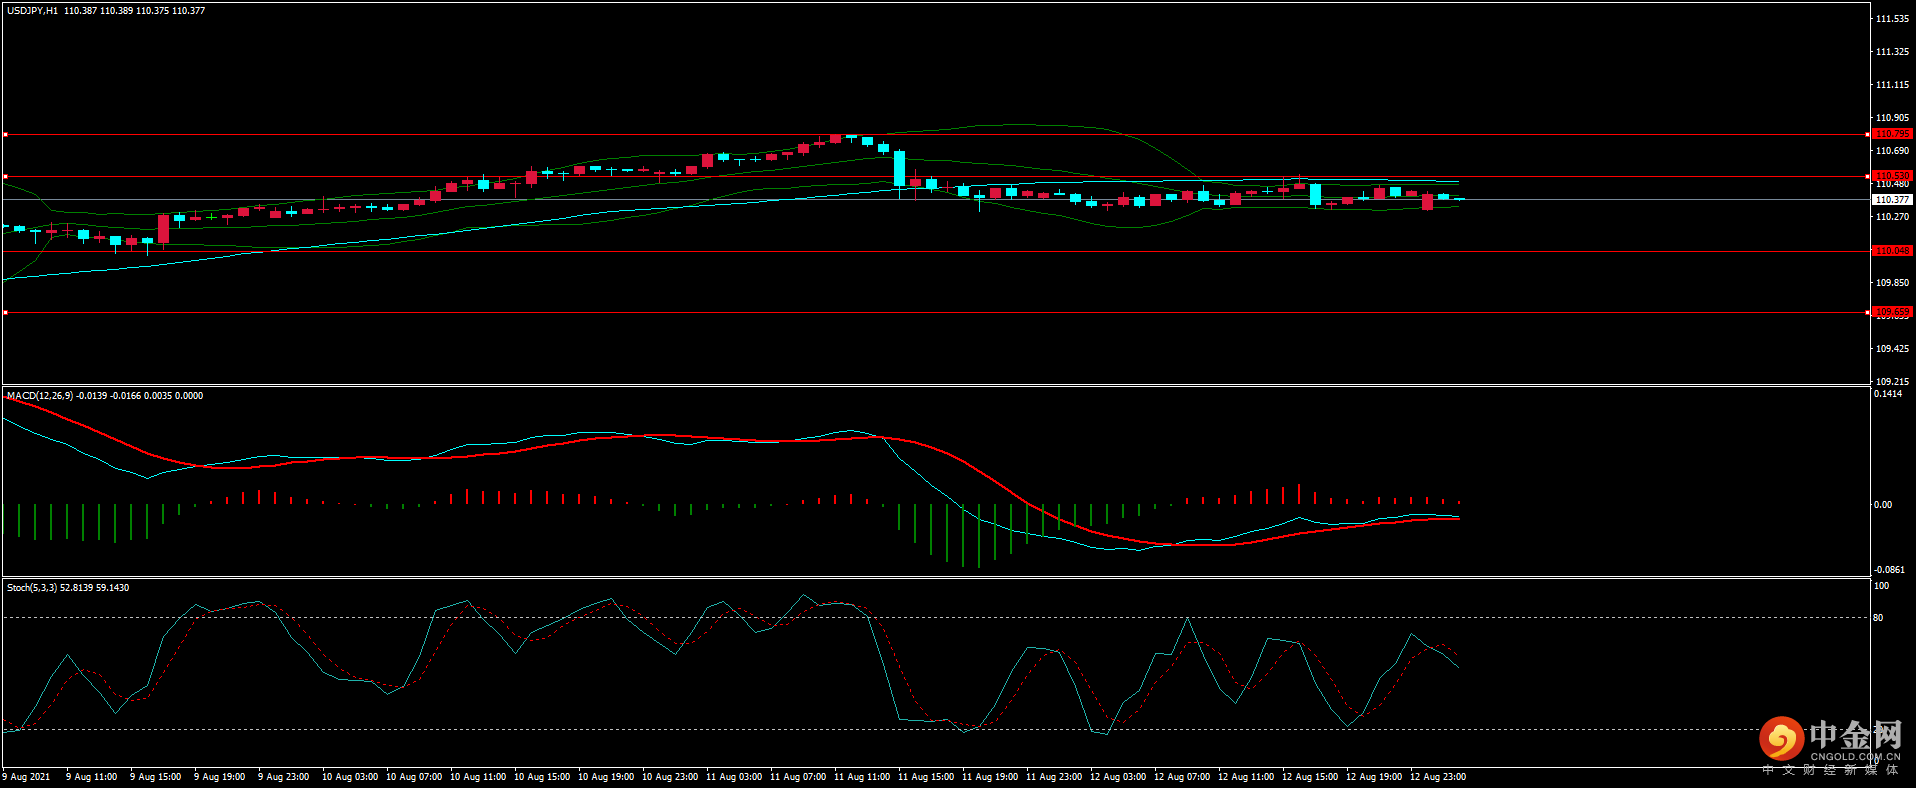Click the 109.215 price scale label
The width and height of the screenshot is (1916, 788).
(x=1892, y=382)
